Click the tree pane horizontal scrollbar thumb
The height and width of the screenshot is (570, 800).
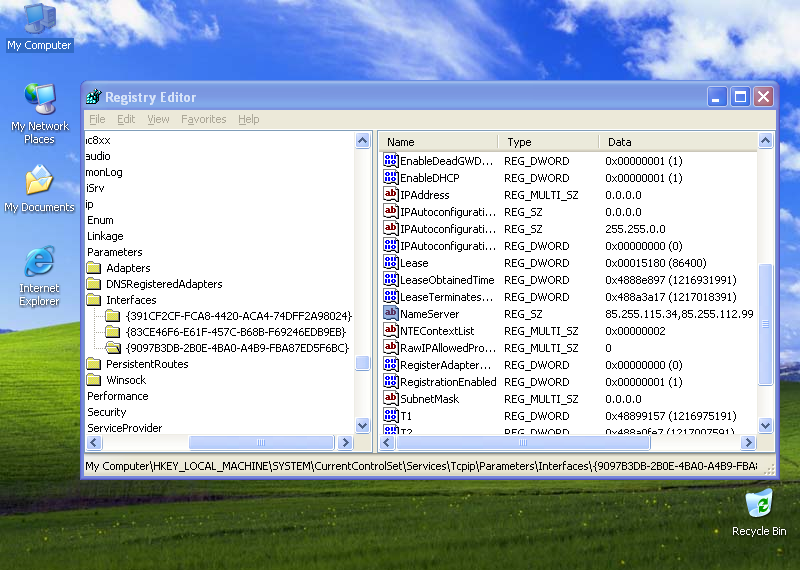pos(261,442)
